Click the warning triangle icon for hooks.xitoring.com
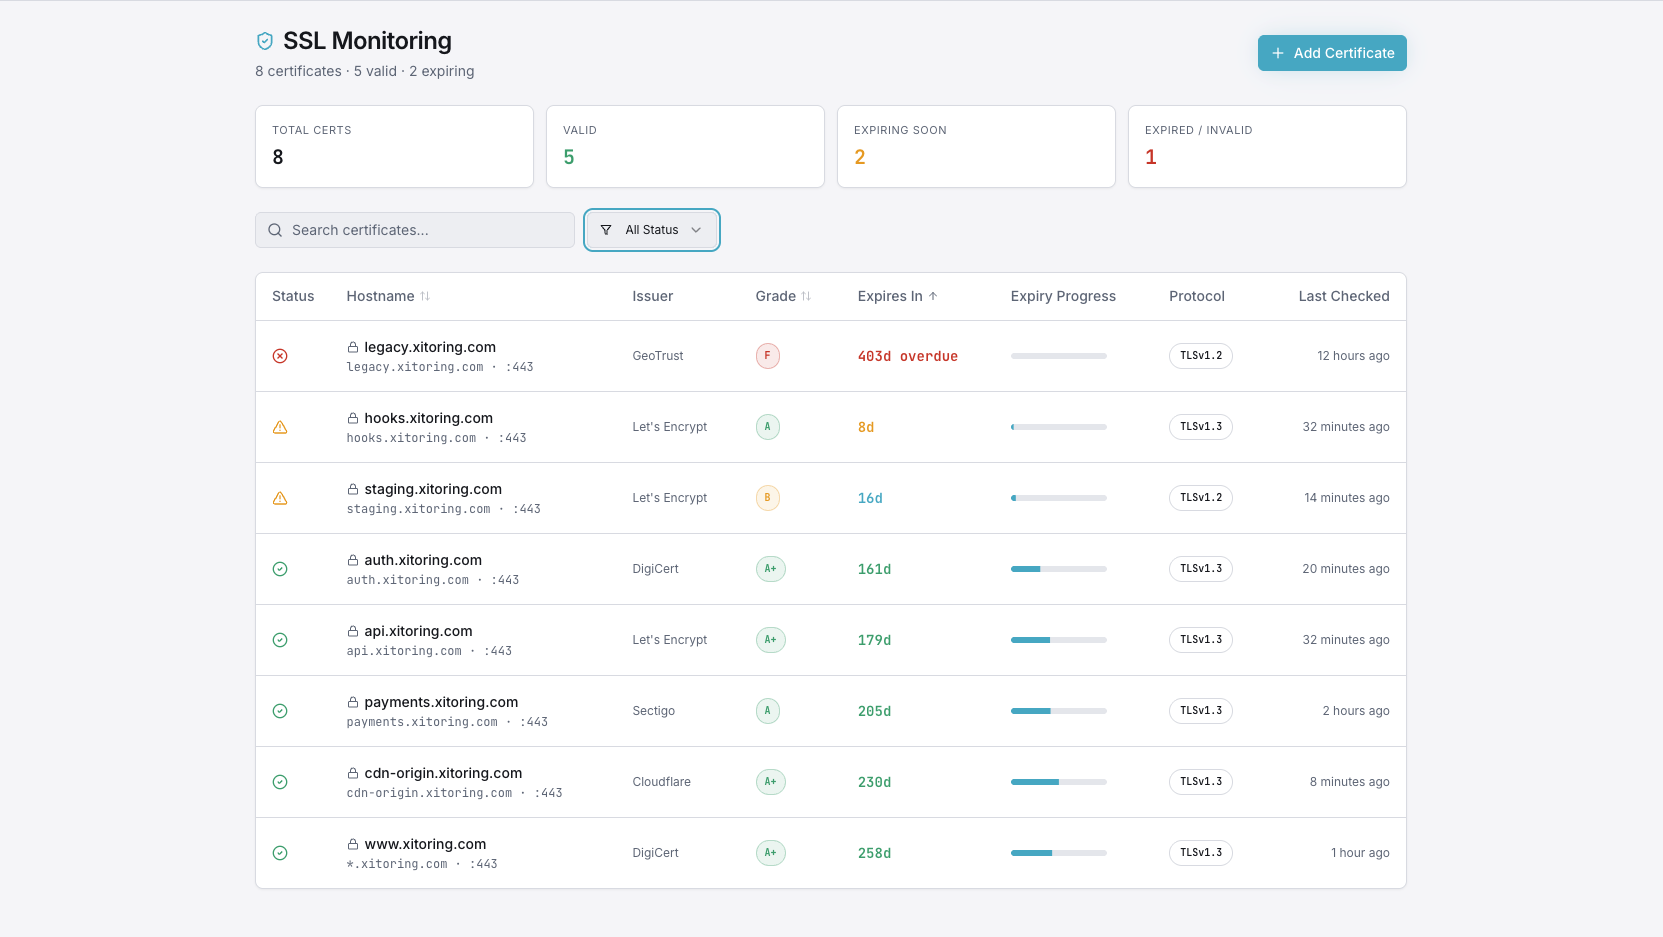The image size is (1663, 937). pyautogui.click(x=280, y=427)
